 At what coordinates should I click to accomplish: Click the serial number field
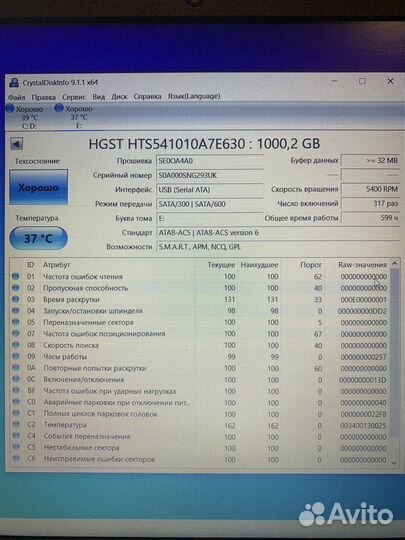[x=210, y=175]
